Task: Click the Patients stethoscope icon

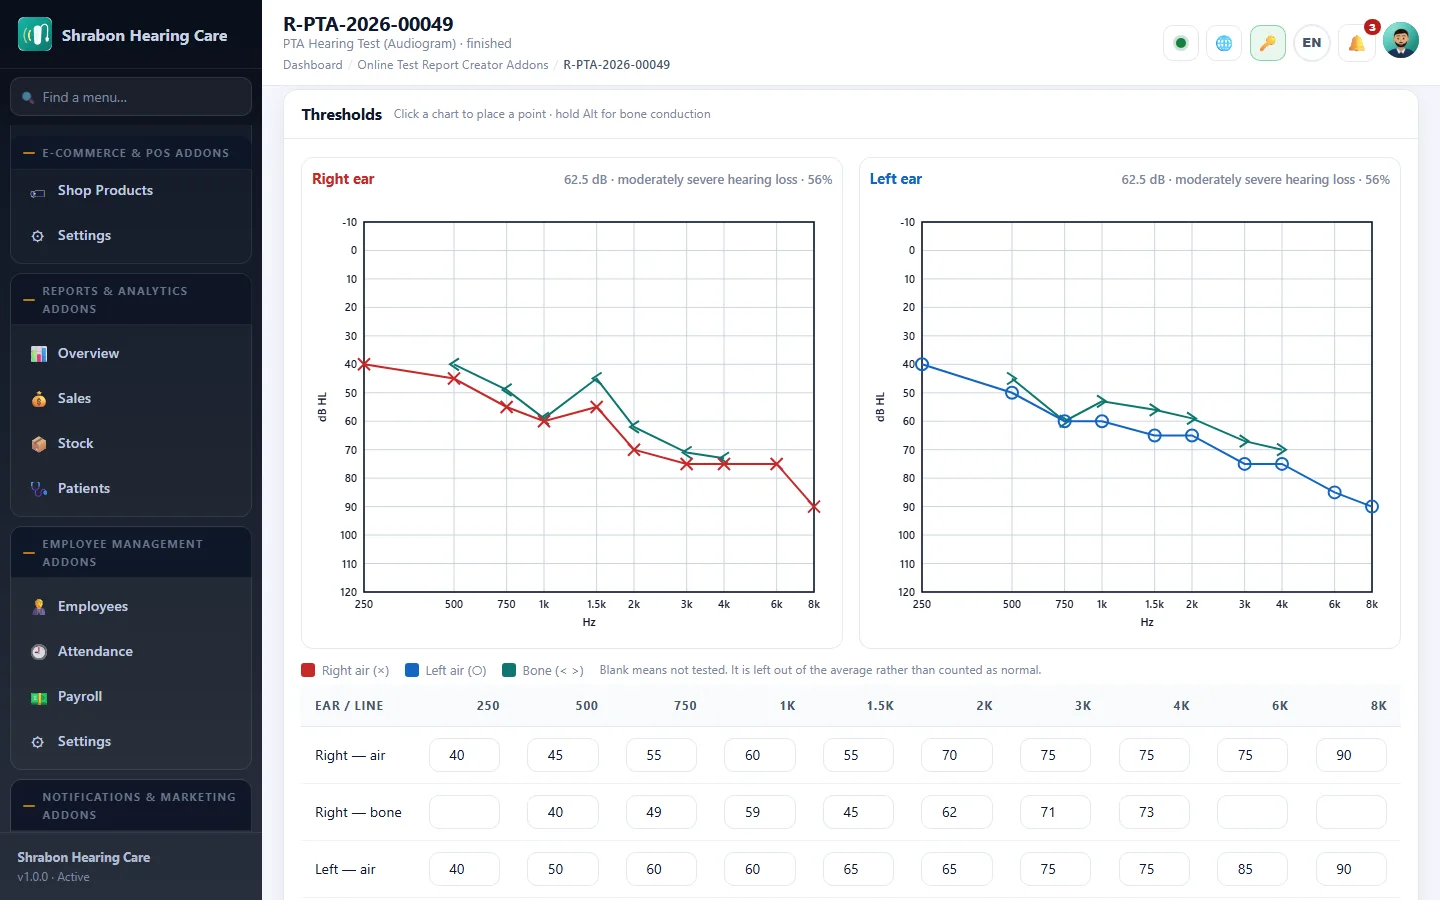Action: pos(39,489)
